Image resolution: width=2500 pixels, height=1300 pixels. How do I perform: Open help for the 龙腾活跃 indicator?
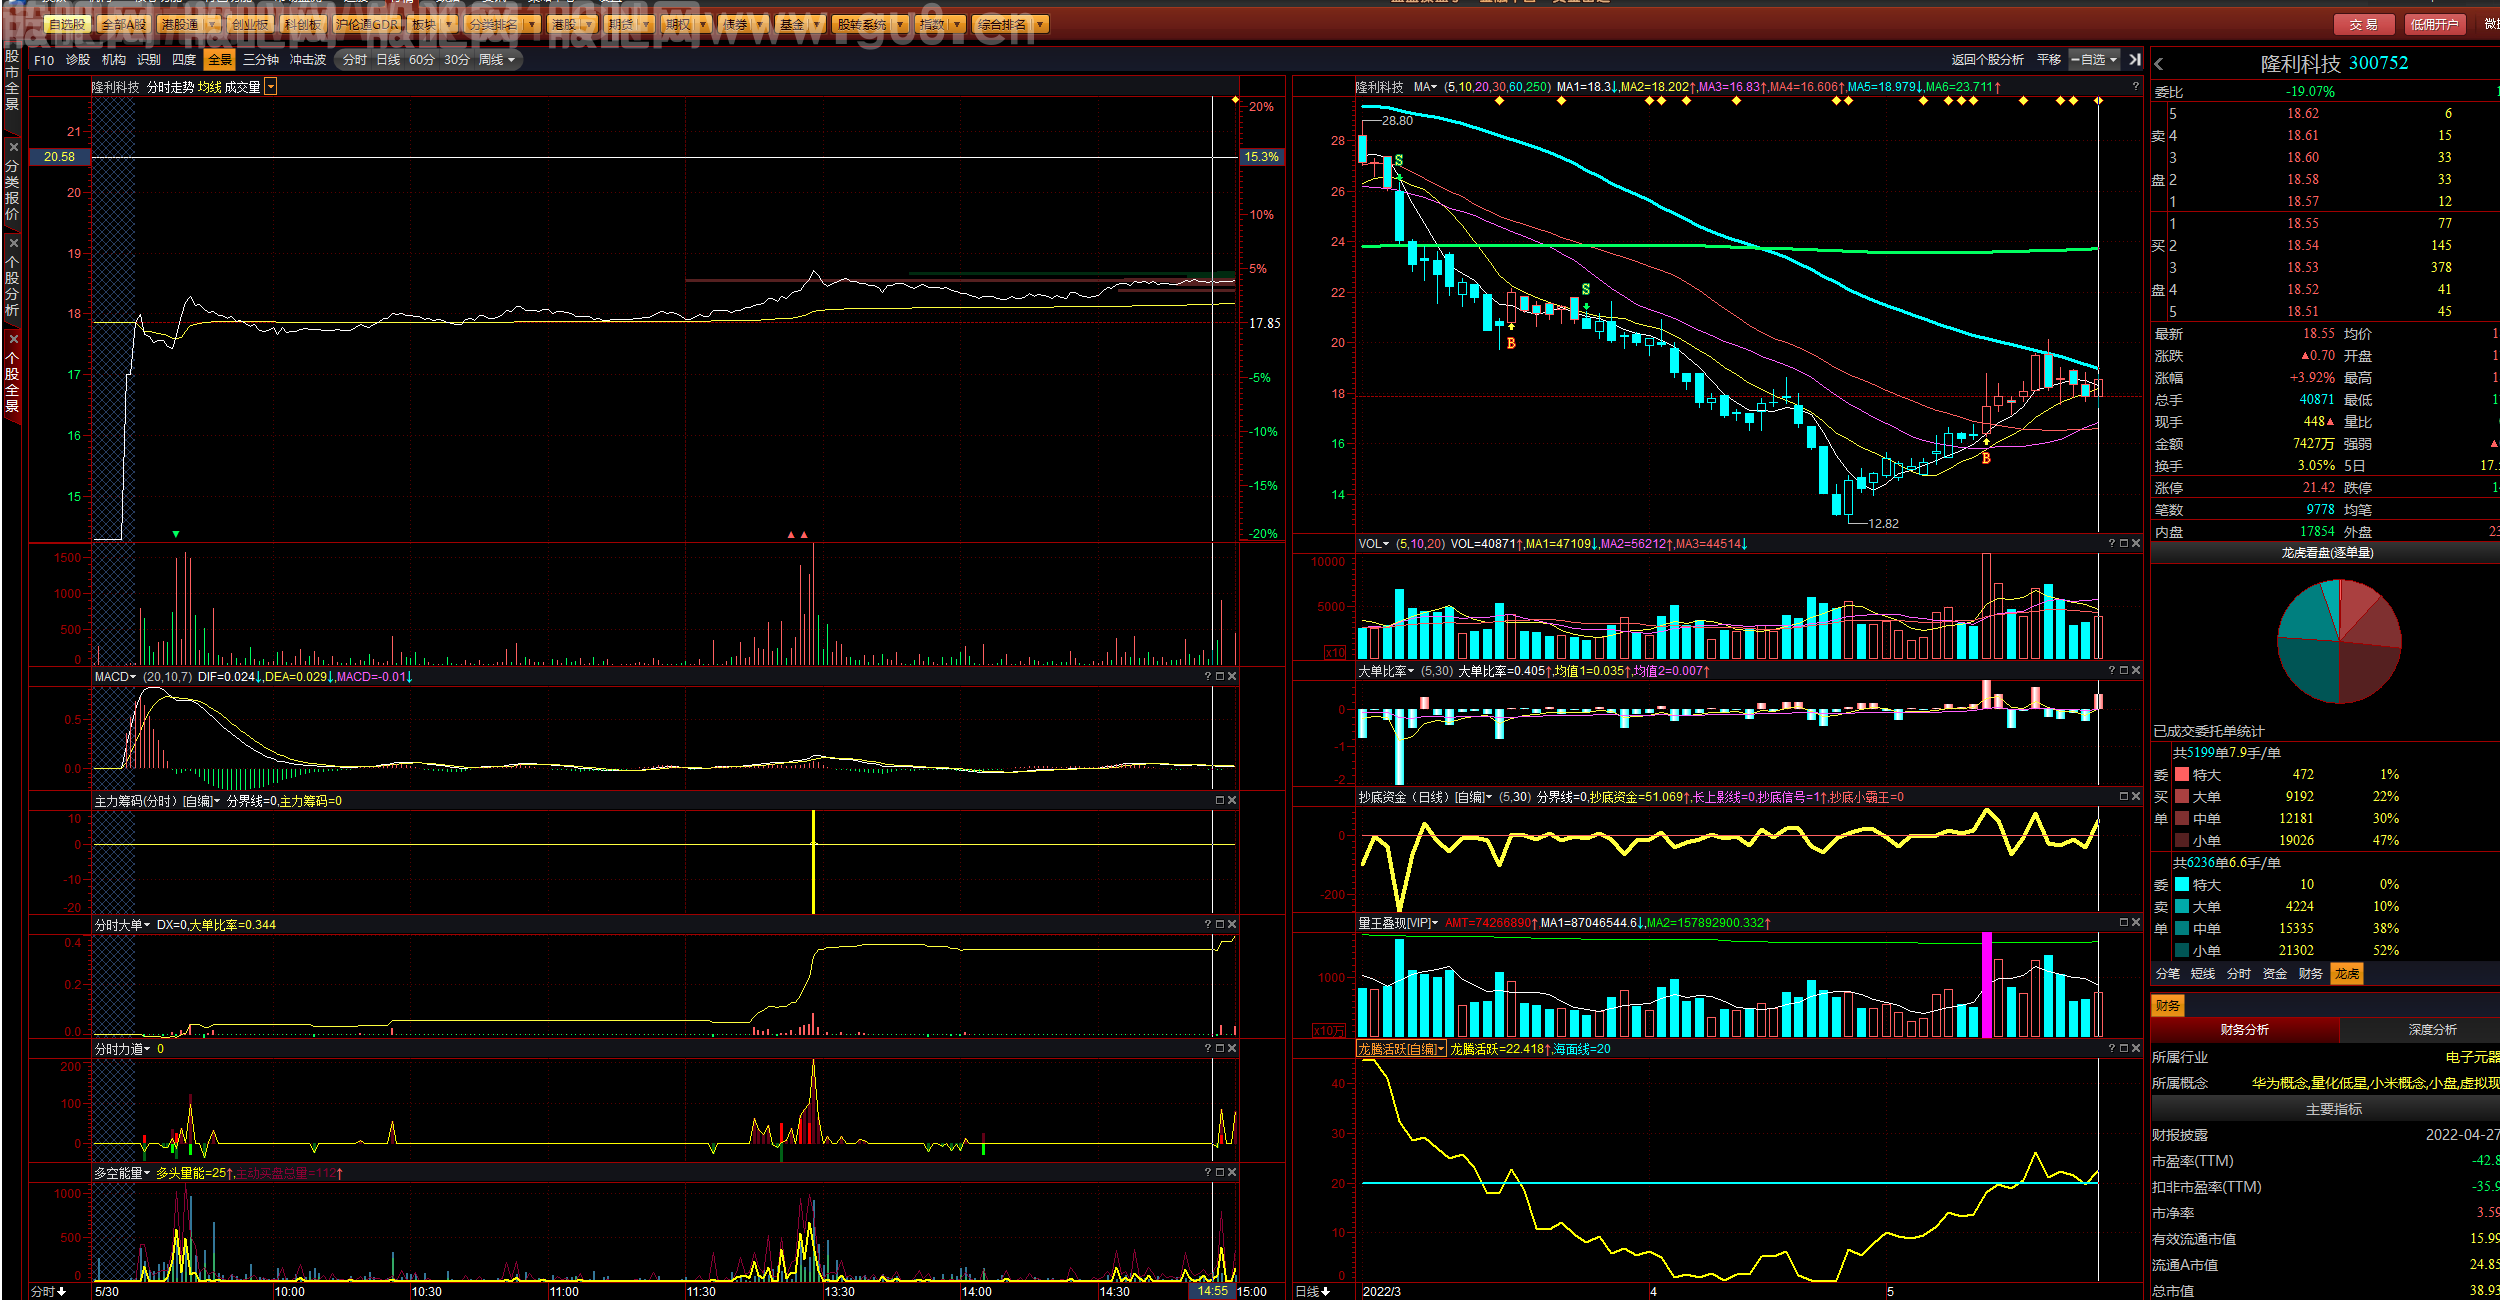click(x=2112, y=1048)
